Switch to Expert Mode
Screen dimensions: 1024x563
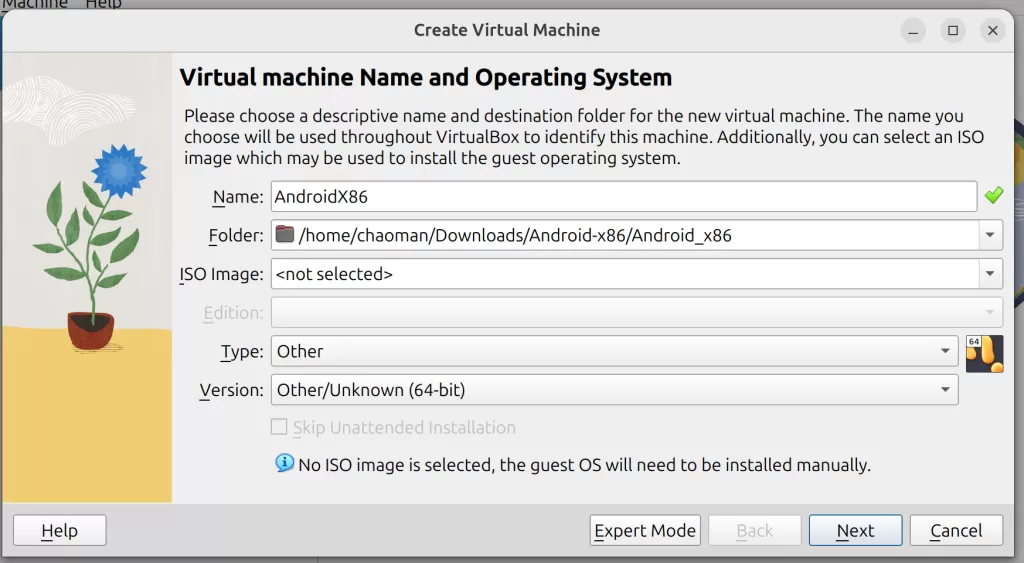[x=645, y=531]
